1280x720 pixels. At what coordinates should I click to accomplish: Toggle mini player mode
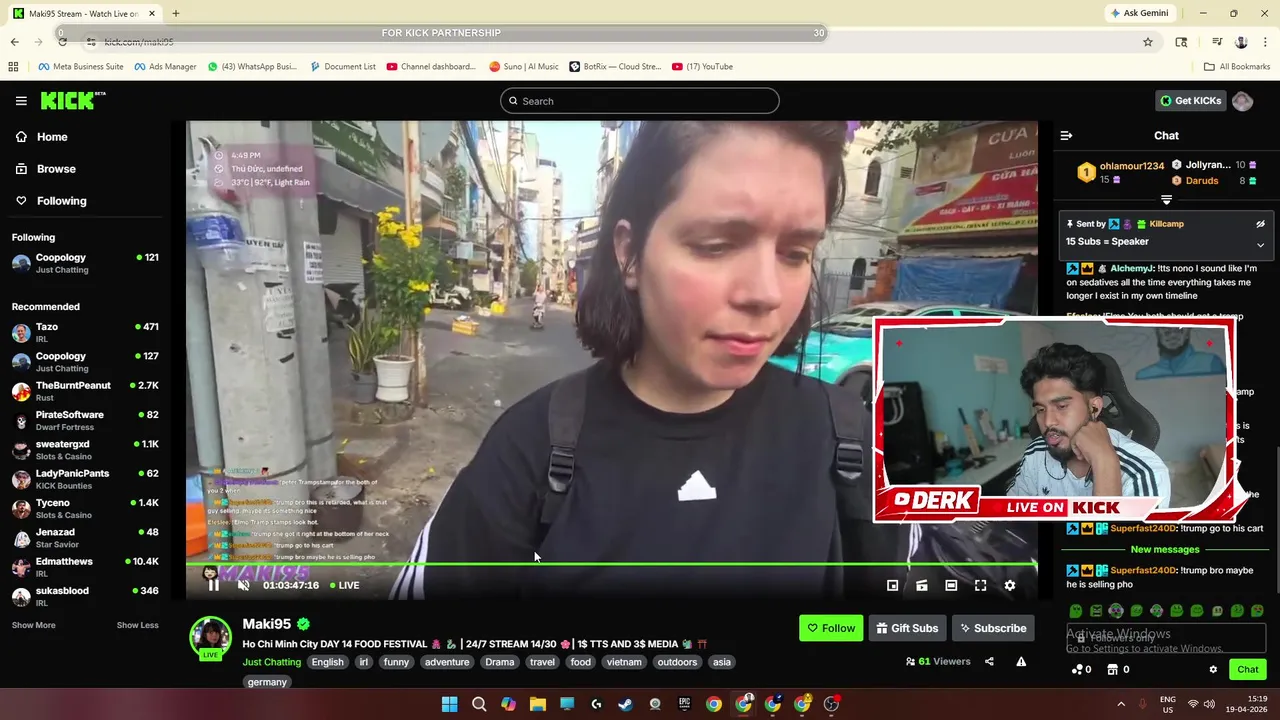(893, 585)
